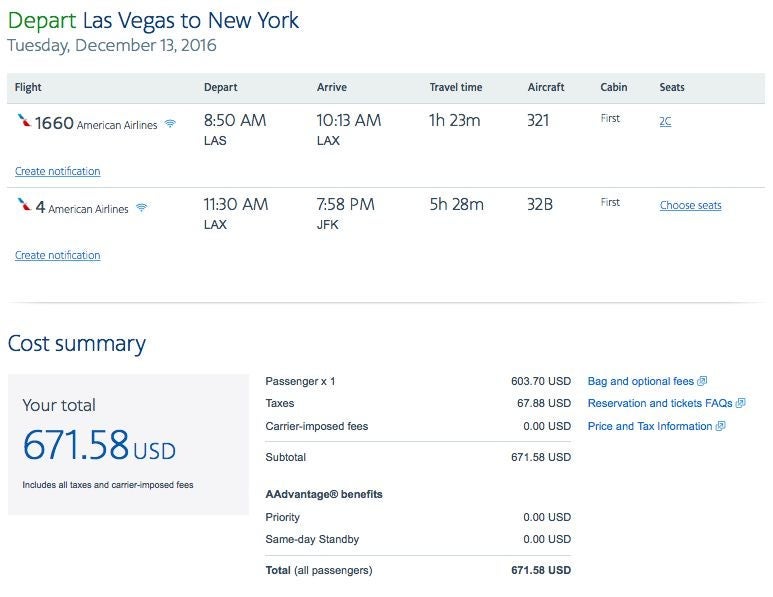Open seat 2C link for flight 1660

[666, 121]
